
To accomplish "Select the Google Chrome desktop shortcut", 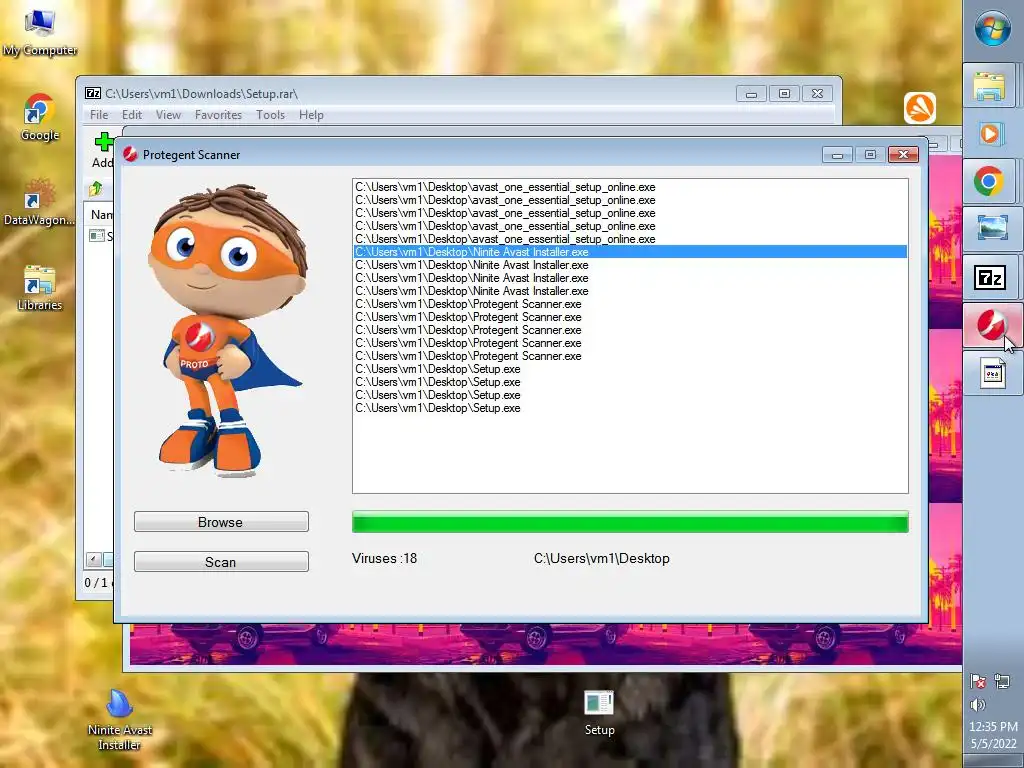I will (40, 118).
